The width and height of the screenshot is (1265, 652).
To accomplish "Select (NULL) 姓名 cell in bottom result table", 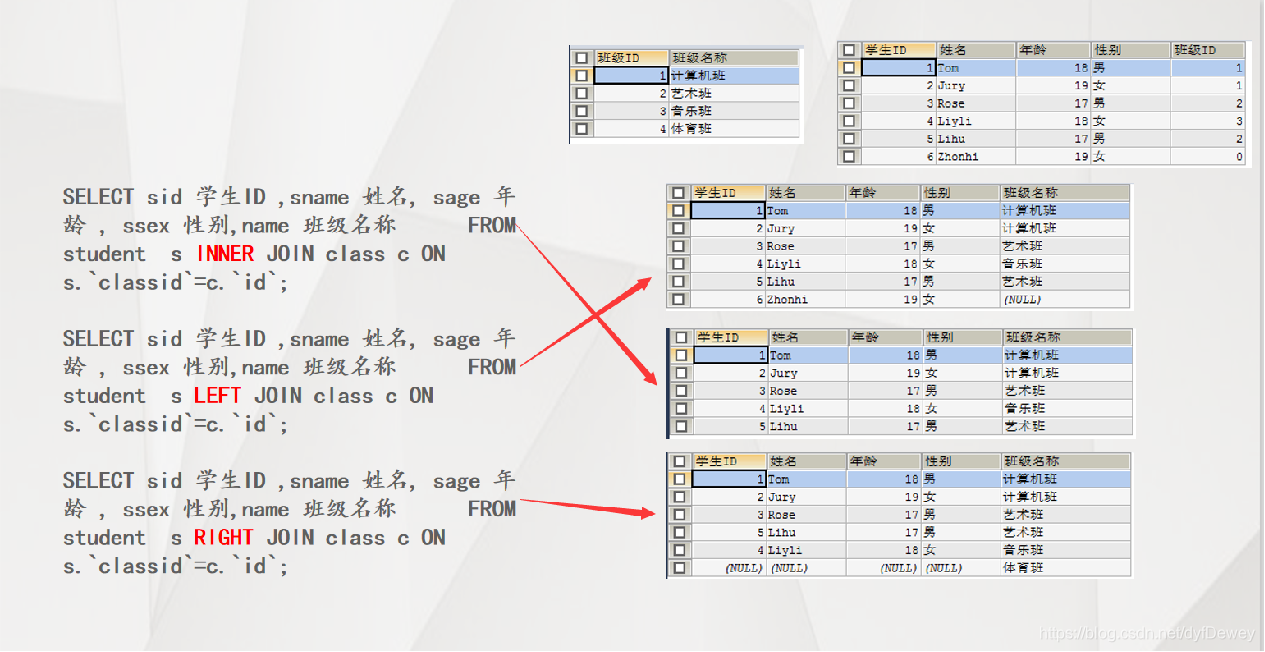I will click(x=806, y=567).
